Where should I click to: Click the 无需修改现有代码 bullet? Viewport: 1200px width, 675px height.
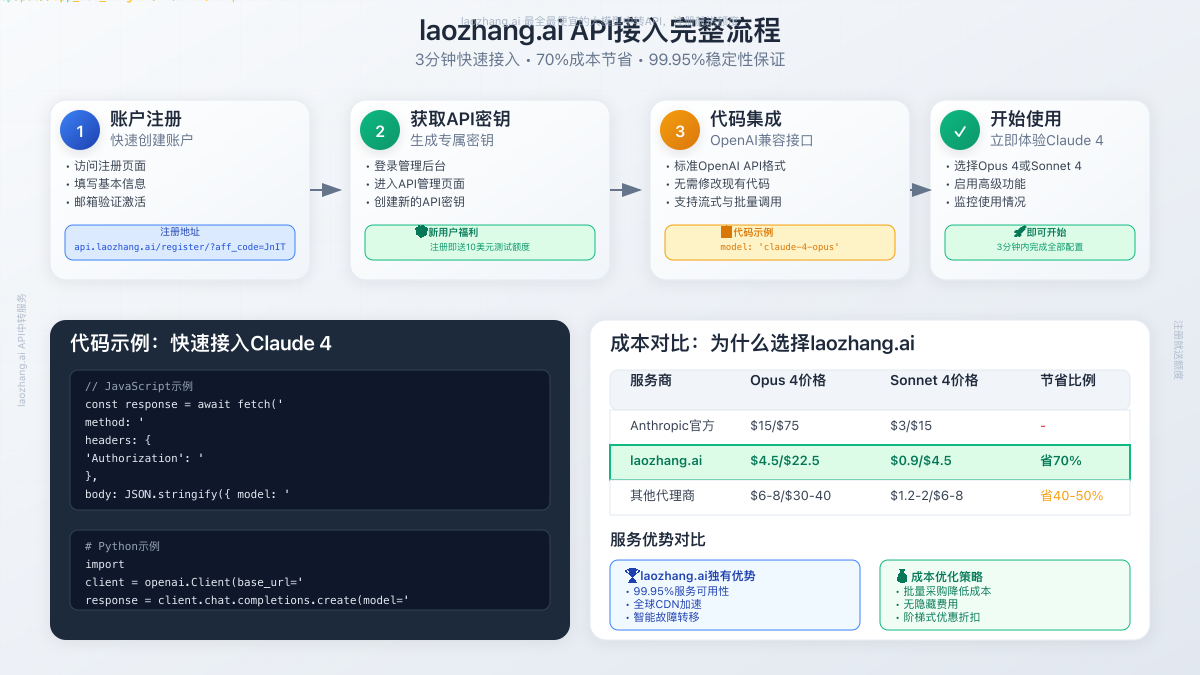click(718, 184)
